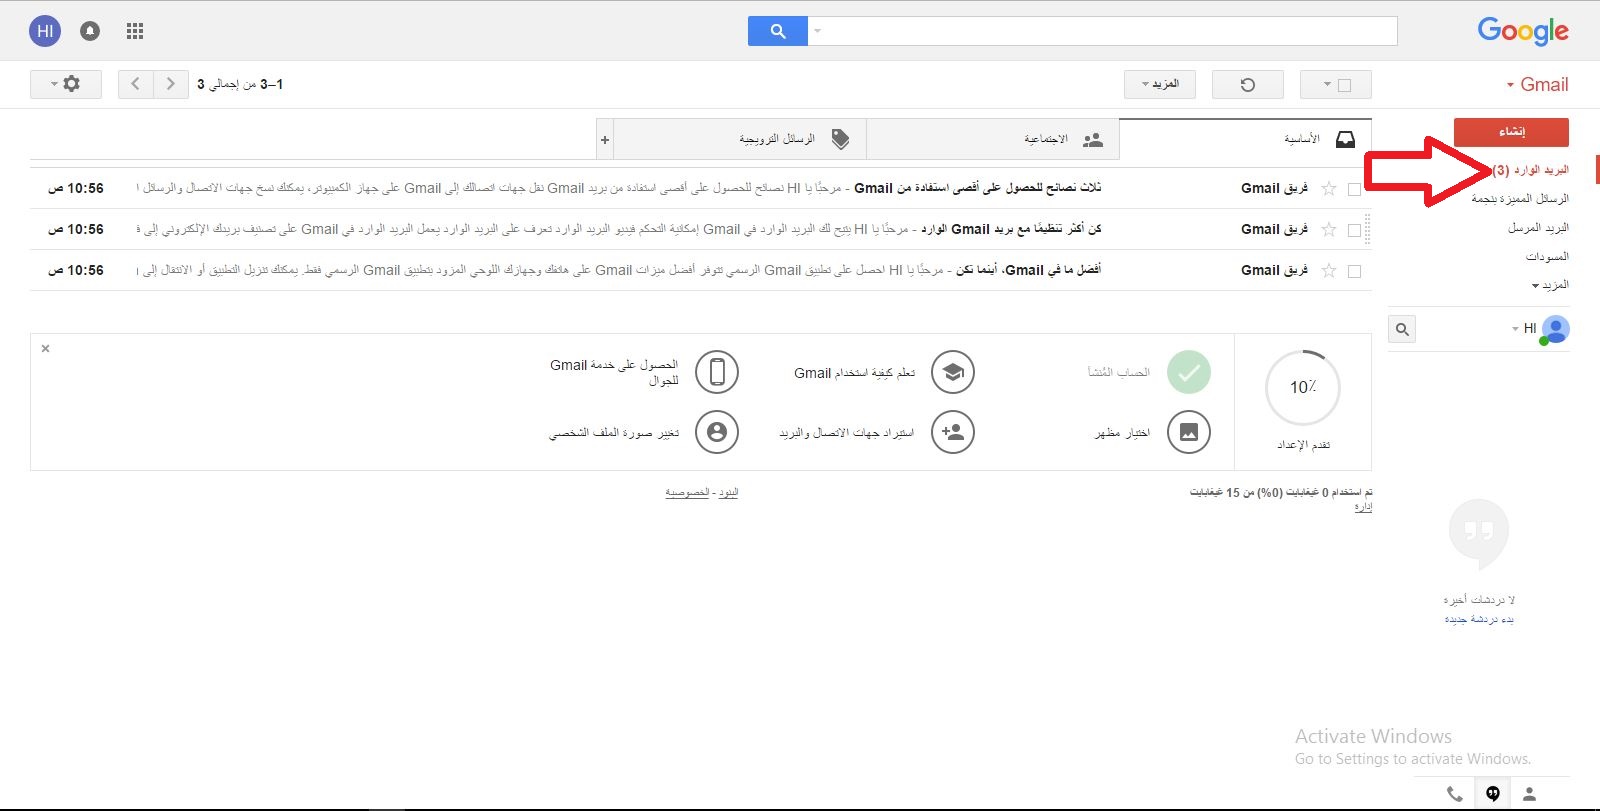Click the choose theme picture icon
This screenshot has height=811, width=1600.
click(x=1189, y=432)
